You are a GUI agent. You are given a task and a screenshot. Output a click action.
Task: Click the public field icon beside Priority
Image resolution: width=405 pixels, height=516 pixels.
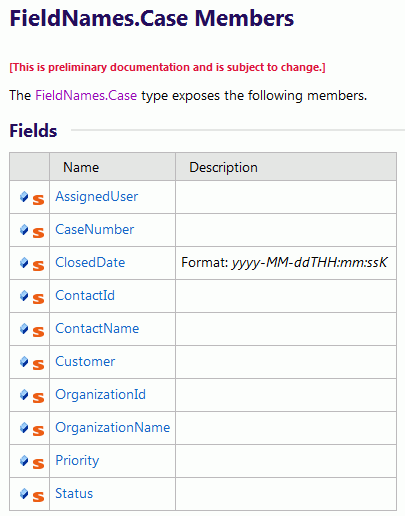point(24,461)
